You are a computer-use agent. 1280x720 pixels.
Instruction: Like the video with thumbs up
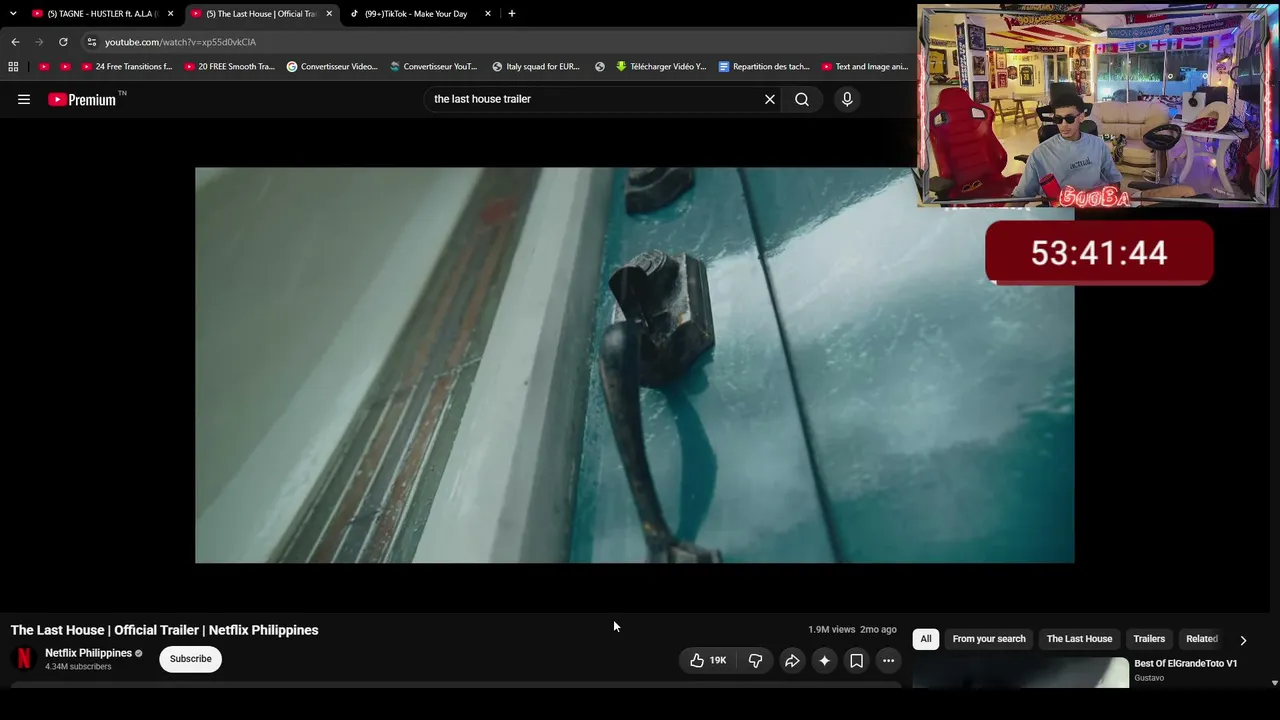click(x=707, y=660)
